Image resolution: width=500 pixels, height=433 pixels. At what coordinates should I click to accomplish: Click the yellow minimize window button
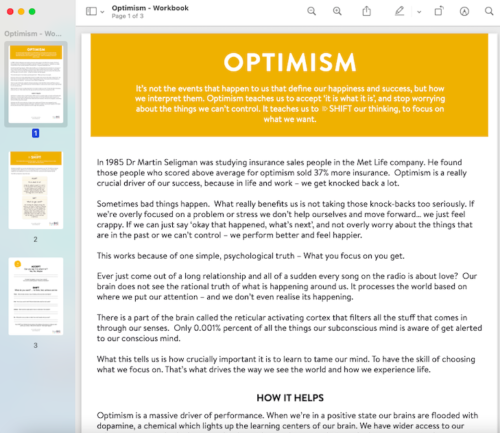pos(21,12)
